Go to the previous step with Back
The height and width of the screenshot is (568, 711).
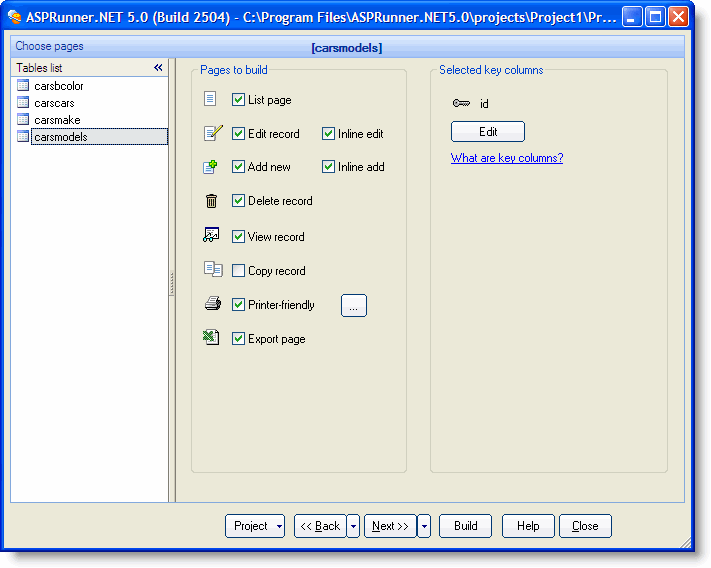(x=320, y=526)
